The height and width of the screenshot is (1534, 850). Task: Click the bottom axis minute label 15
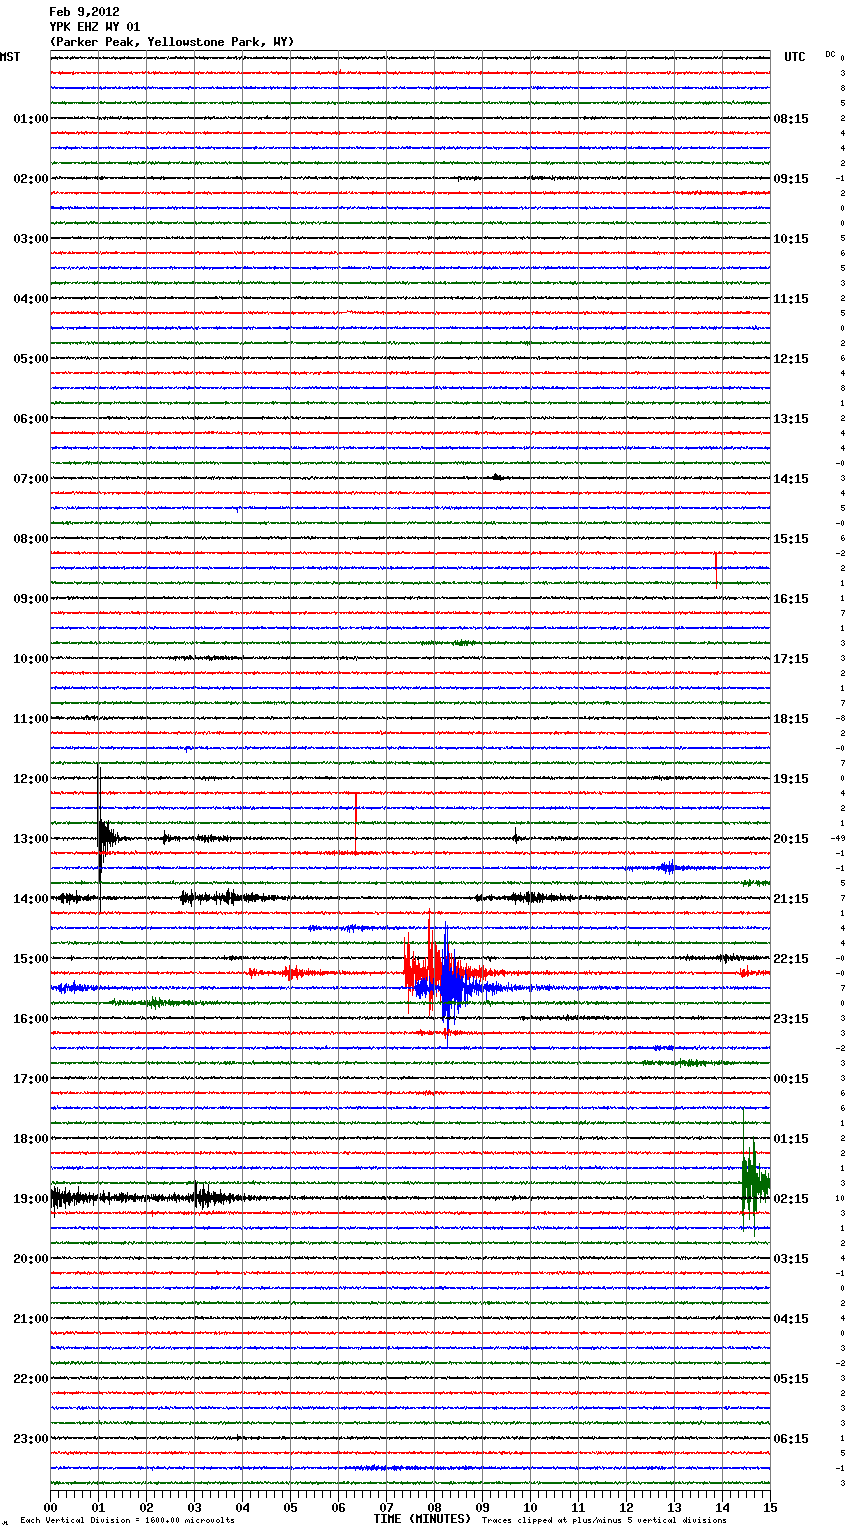click(x=770, y=1507)
